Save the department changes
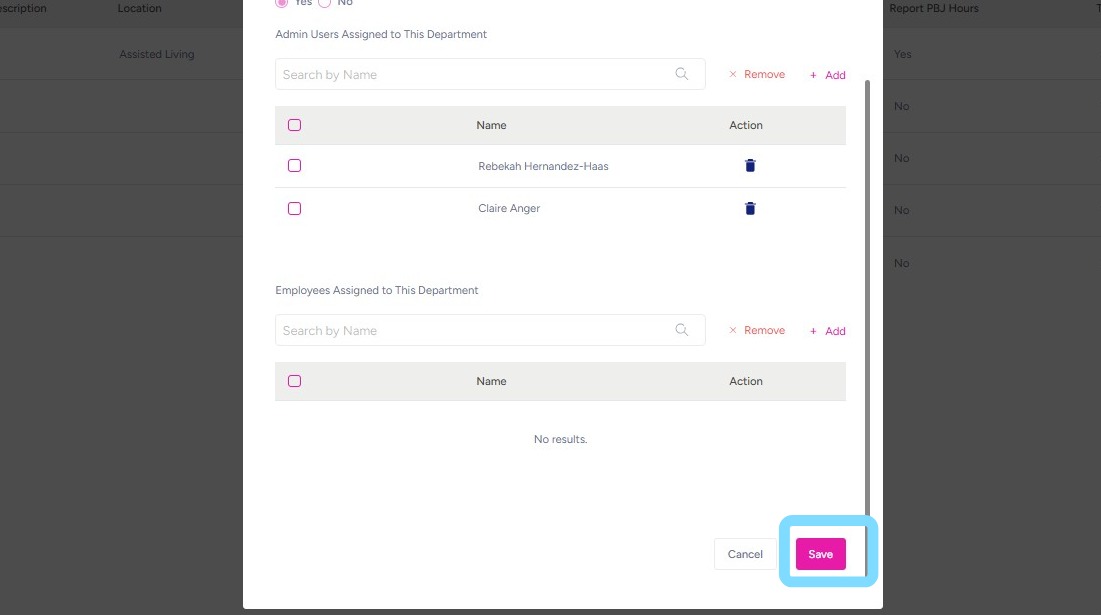This screenshot has height=615, width=1101. (820, 554)
